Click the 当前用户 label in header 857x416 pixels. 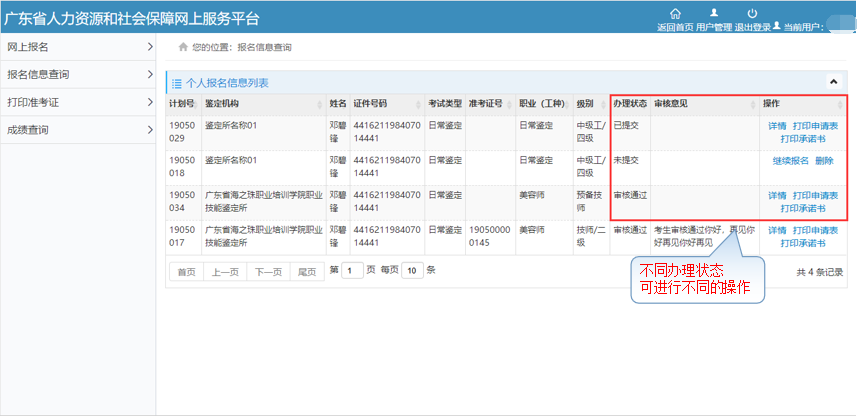[803, 27]
